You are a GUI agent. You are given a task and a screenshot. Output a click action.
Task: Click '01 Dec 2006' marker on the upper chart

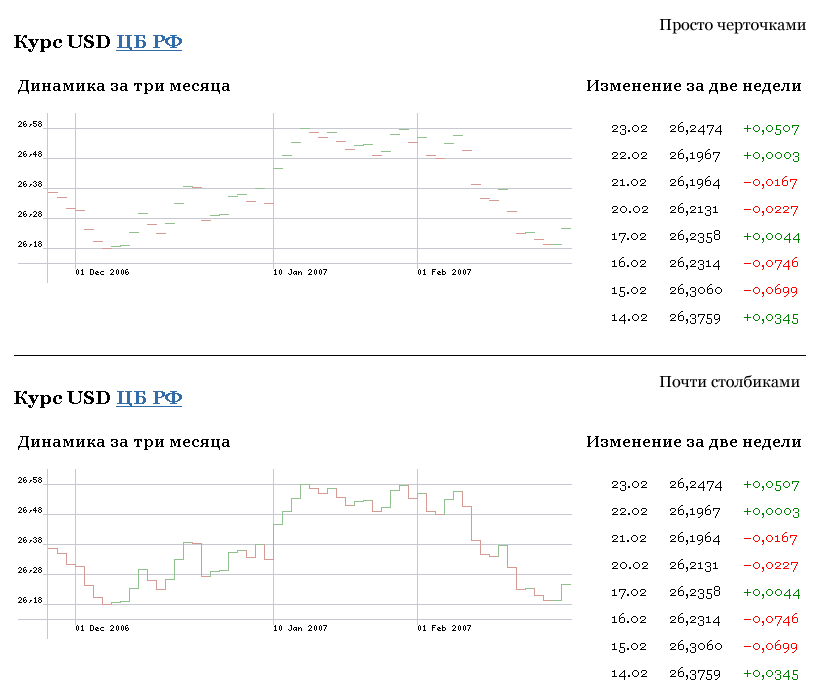[103, 272]
